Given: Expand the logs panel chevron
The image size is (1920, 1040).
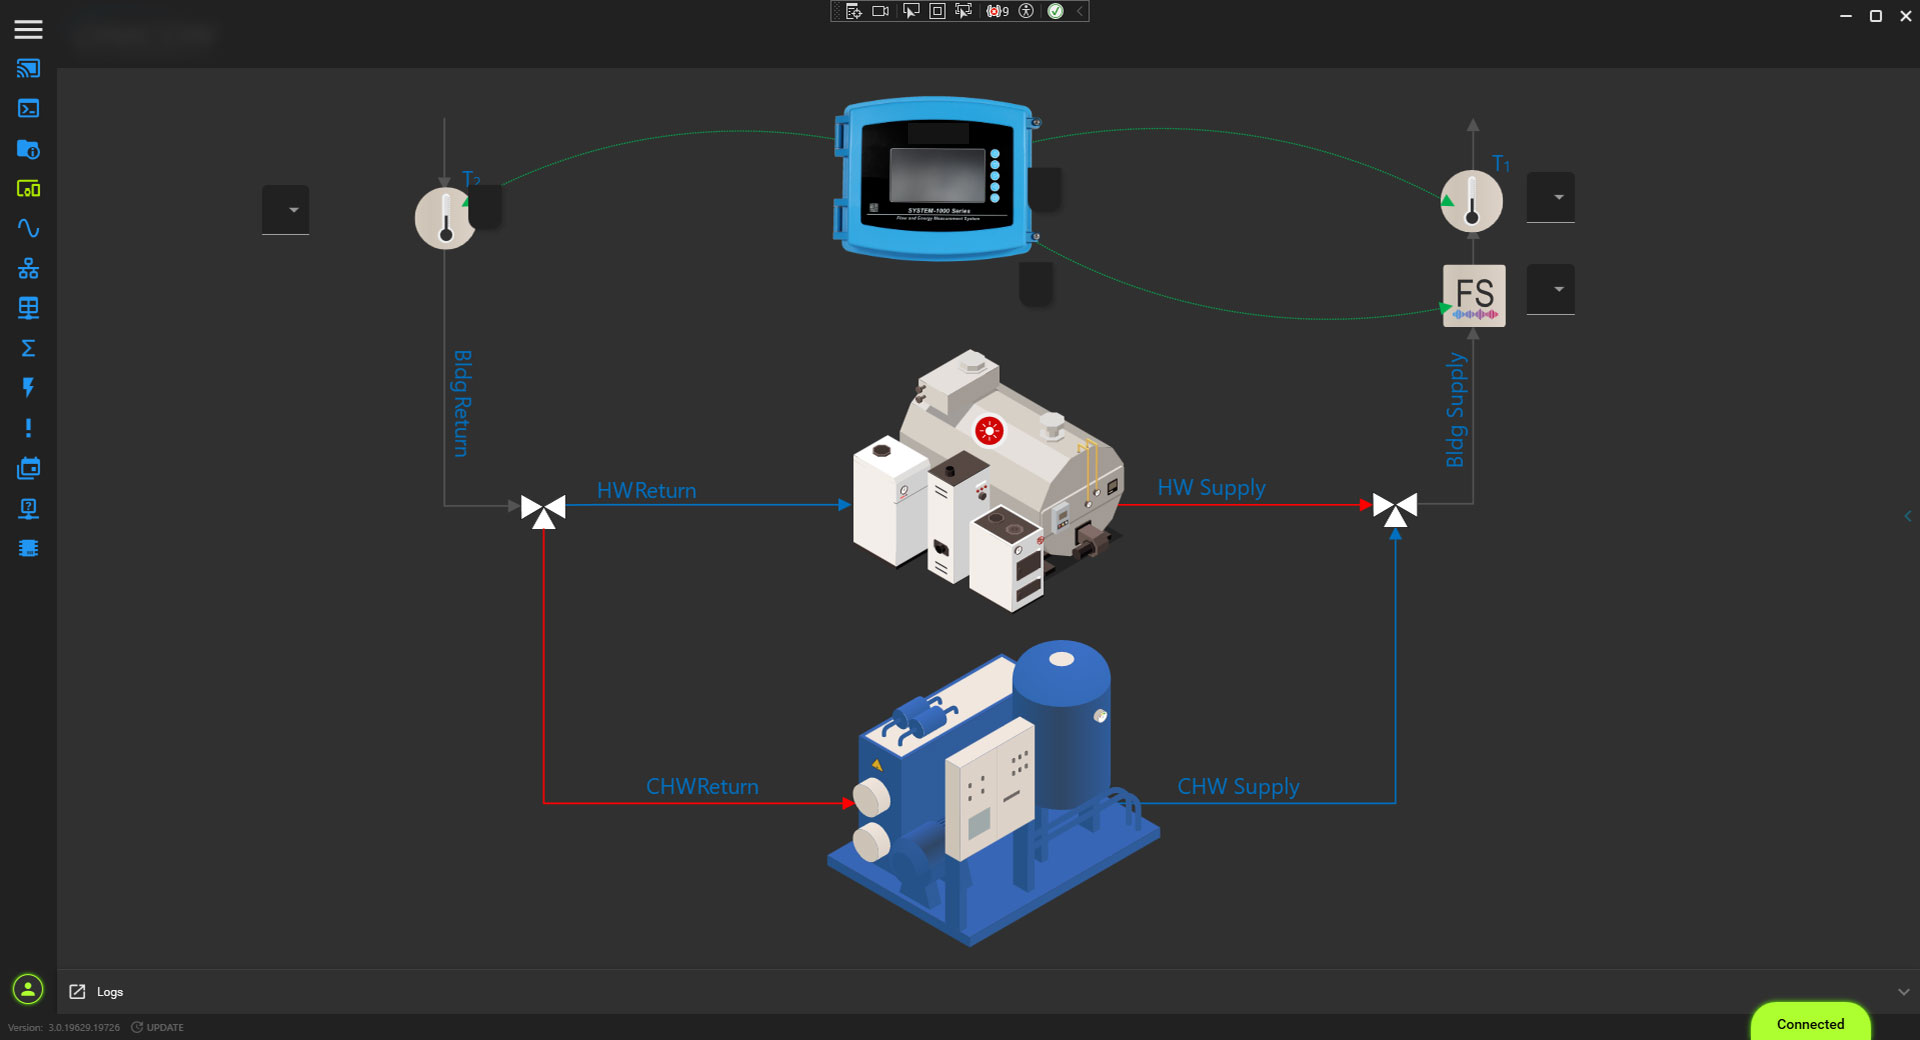Looking at the screenshot, I should click(1903, 992).
